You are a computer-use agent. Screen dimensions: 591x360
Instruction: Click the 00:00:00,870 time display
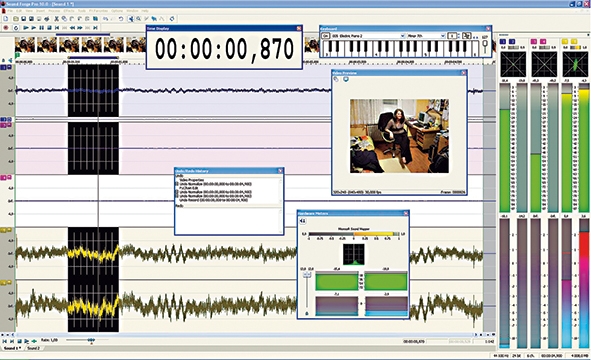tap(224, 49)
